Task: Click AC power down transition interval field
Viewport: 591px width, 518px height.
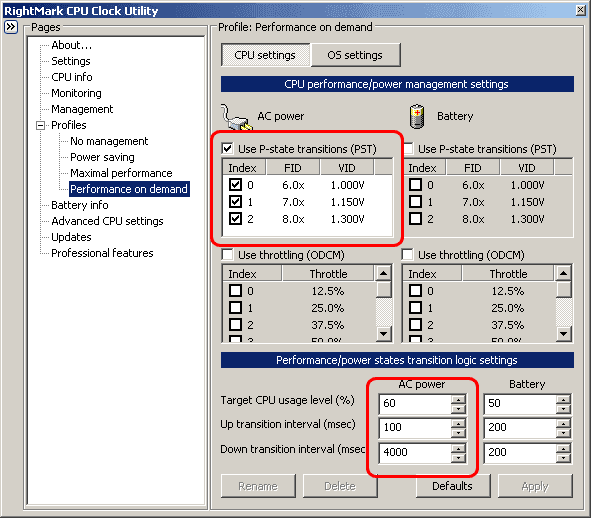Action: [415, 452]
